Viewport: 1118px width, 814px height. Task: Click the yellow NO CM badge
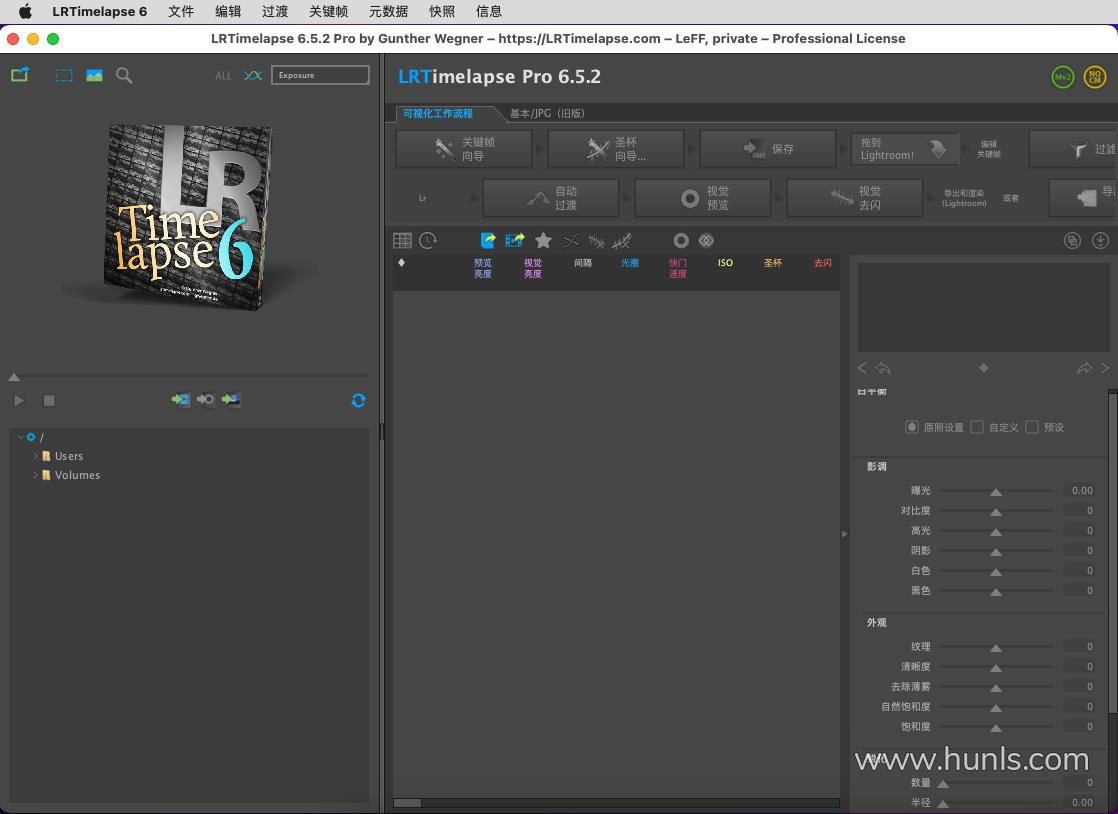point(1094,77)
